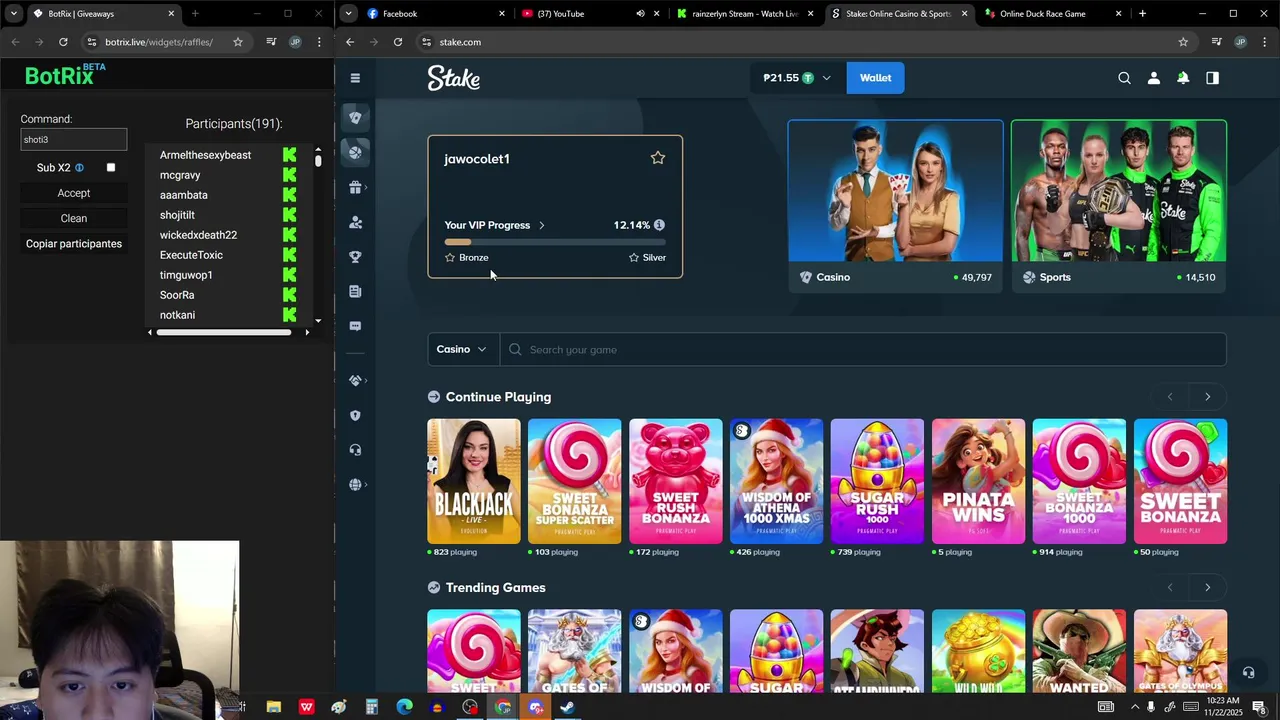Screen dimensions: 1280x720
Task: Open File Explorer from the taskbar
Action: click(x=273, y=707)
